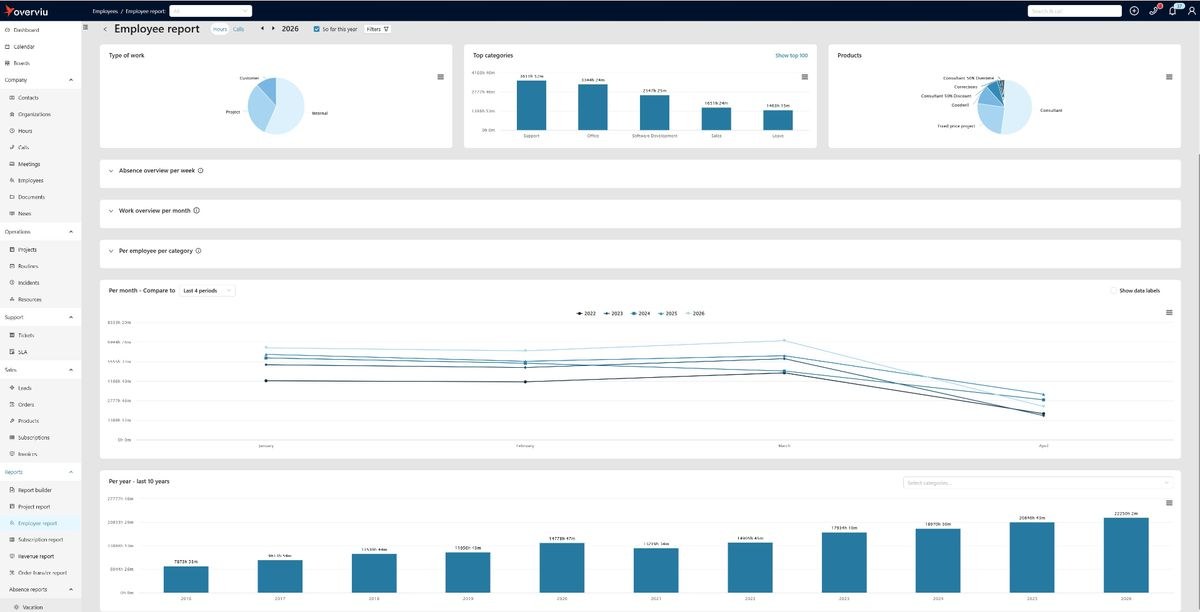The height and width of the screenshot is (612, 1200).
Task: Open Per month chart menu icon
Action: 1169,313
